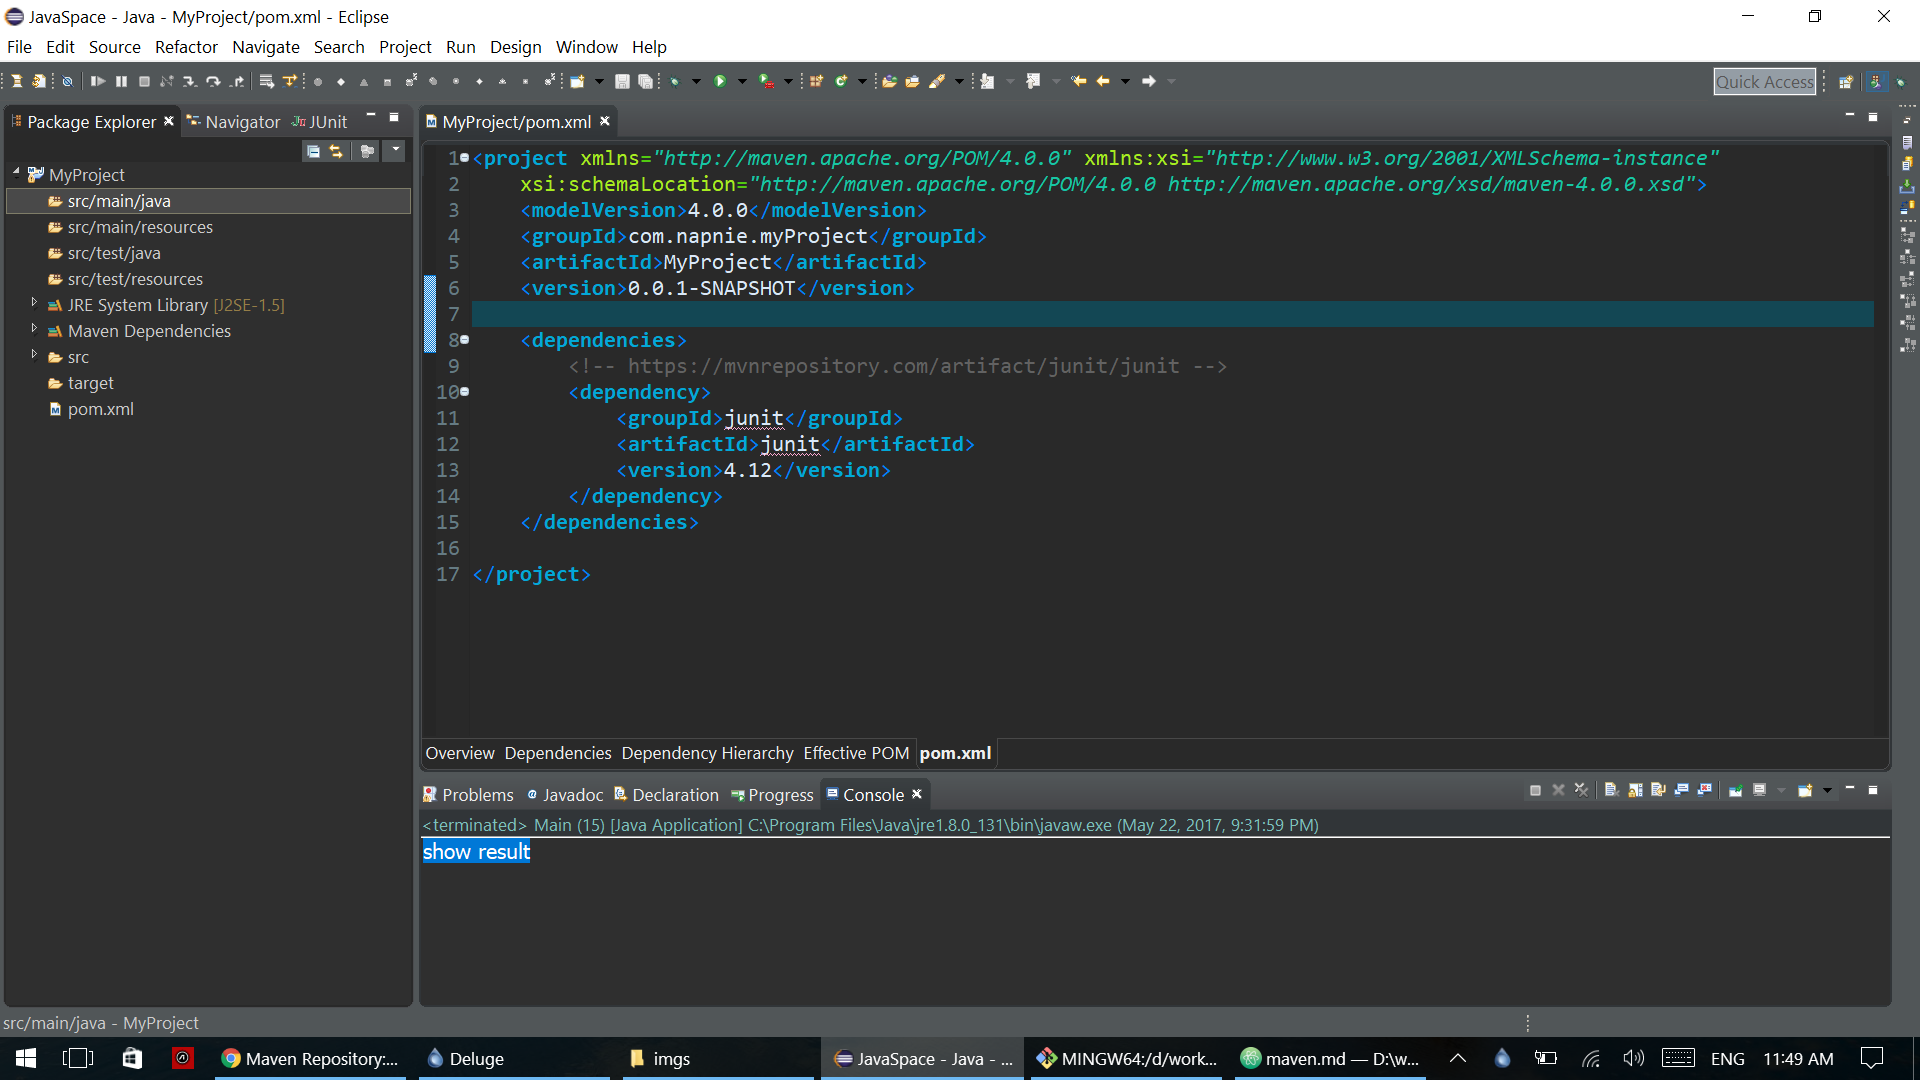Toggle Scroll Lock in Console toolbar
Image resolution: width=1920 pixels, height=1080 pixels.
tap(1635, 790)
